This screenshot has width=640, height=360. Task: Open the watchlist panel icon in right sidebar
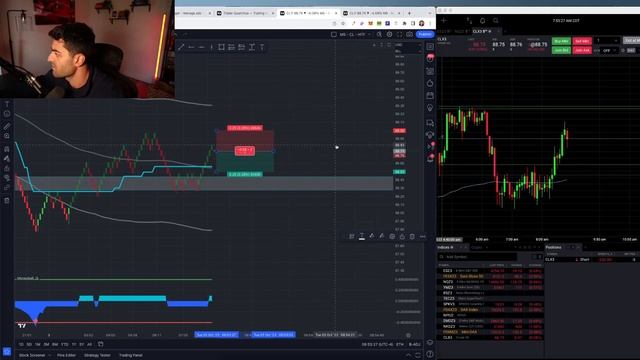[x=430, y=47]
